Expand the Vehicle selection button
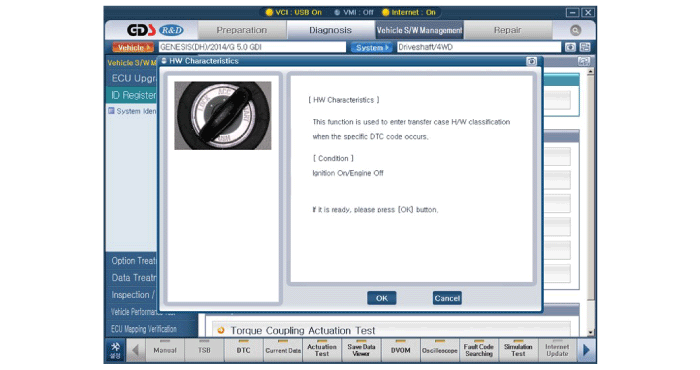 pyautogui.click(x=133, y=47)
